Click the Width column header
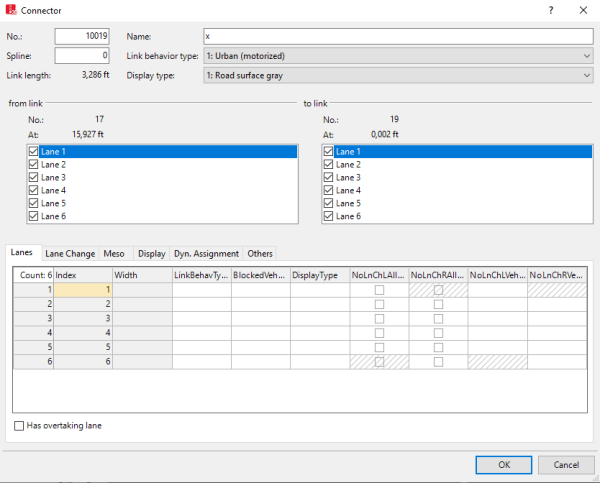This screenshot has height=483, width=600. click(x=141, y=274)
